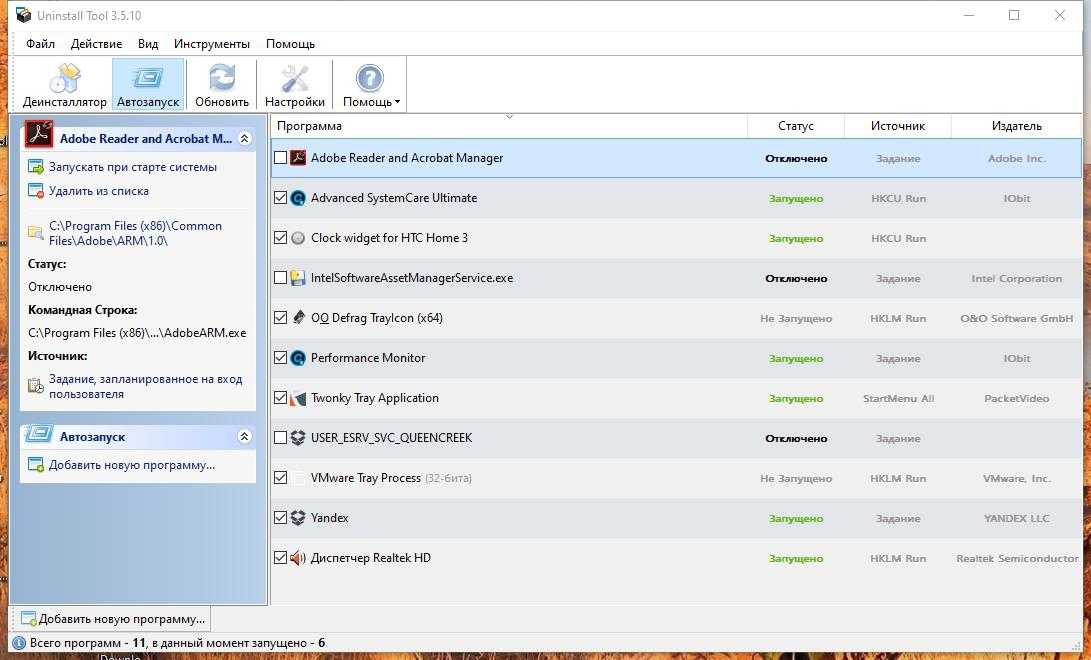The height and width of the screenshot is (660, 1091).
Task: Toggle the VMware Tray Process checkbox
Action: coord(280,478)
